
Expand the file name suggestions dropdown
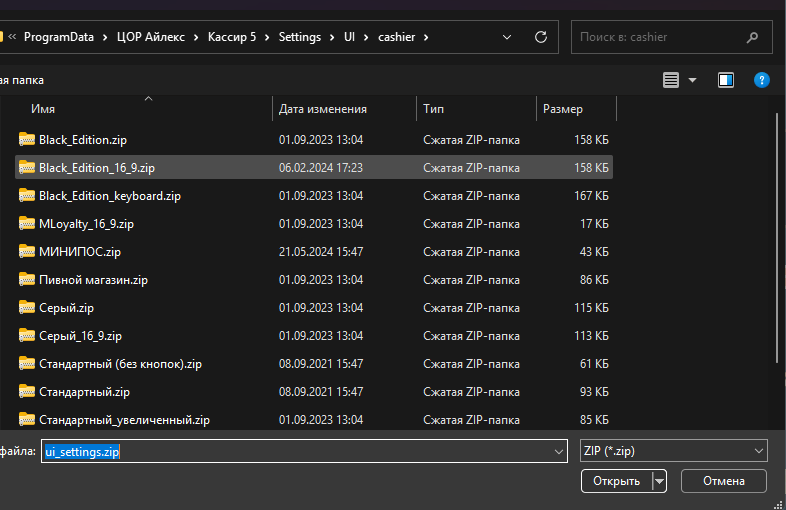coord(558,451)
